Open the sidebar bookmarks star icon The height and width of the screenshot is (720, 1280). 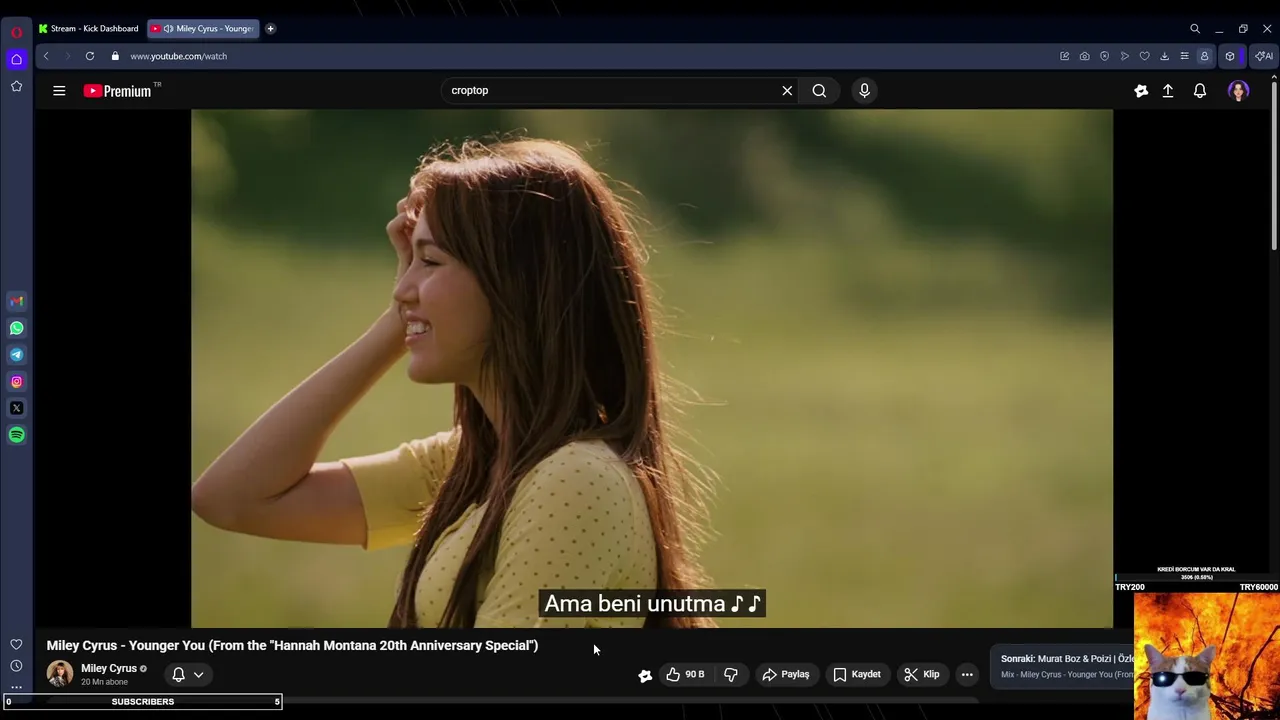(x=16, y=86)
